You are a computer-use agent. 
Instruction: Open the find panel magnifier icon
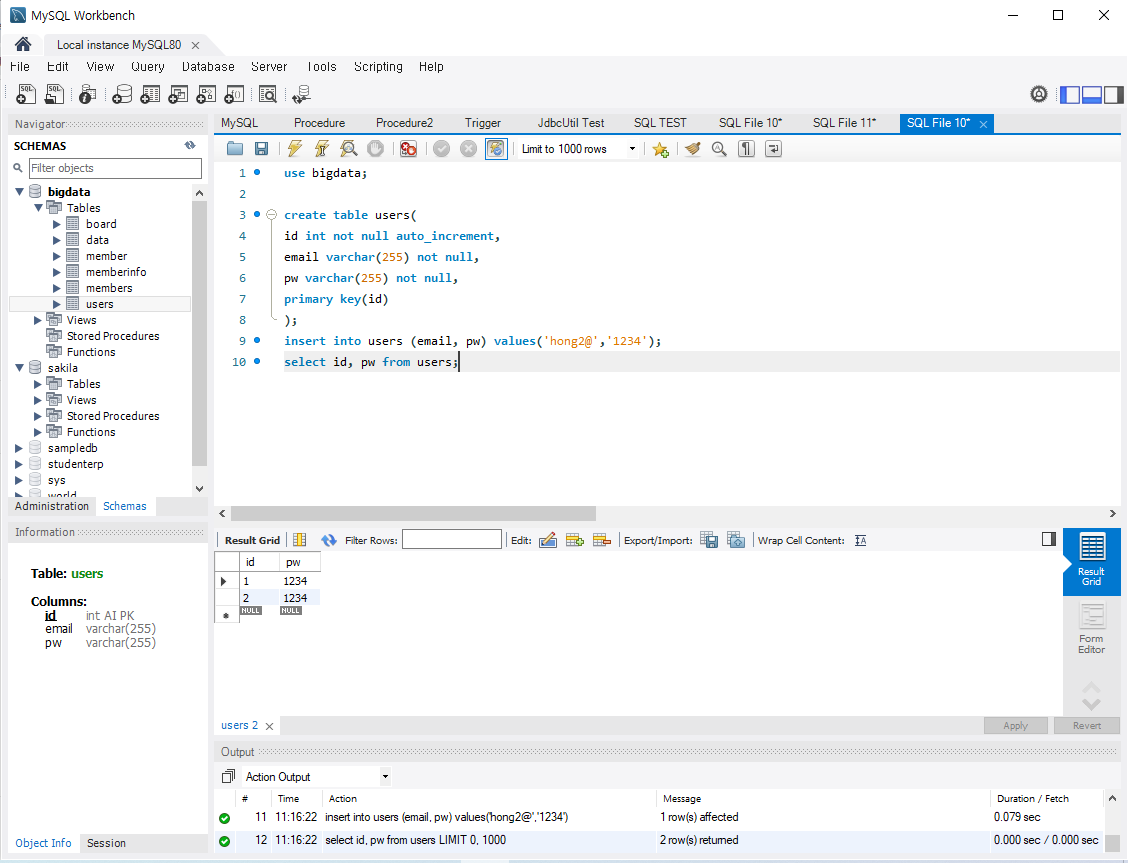tap(719, 149)
